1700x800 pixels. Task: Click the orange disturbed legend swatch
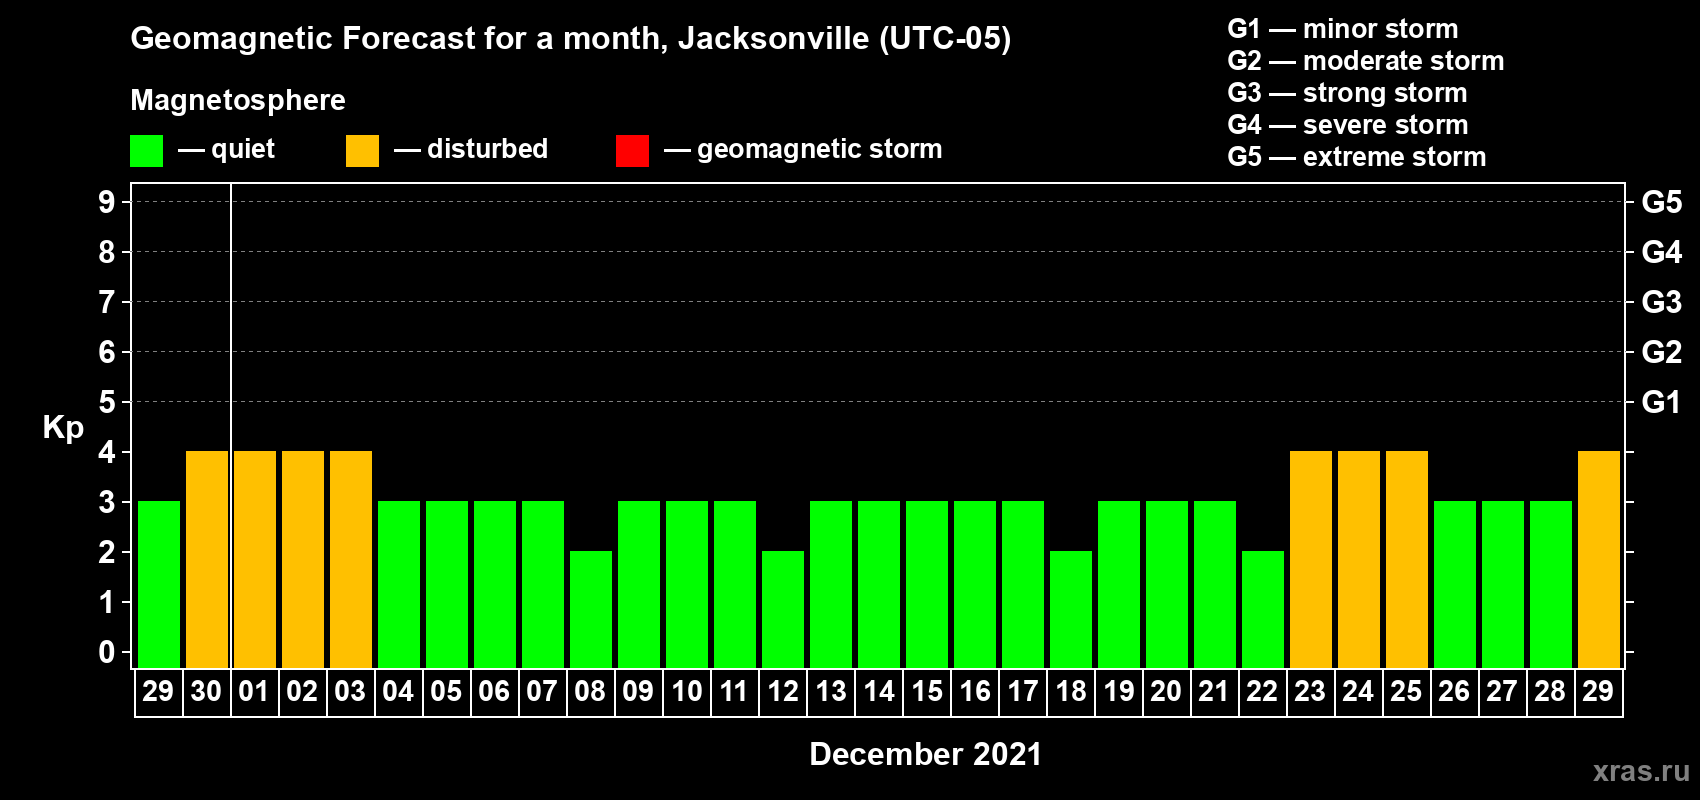pyautogui.click(x=362, y=151)
